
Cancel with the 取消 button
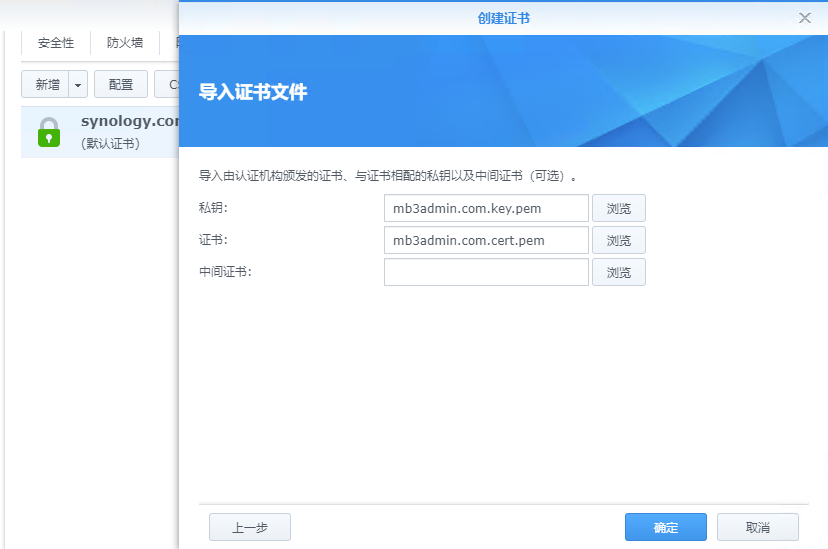[x=758, y=527]
